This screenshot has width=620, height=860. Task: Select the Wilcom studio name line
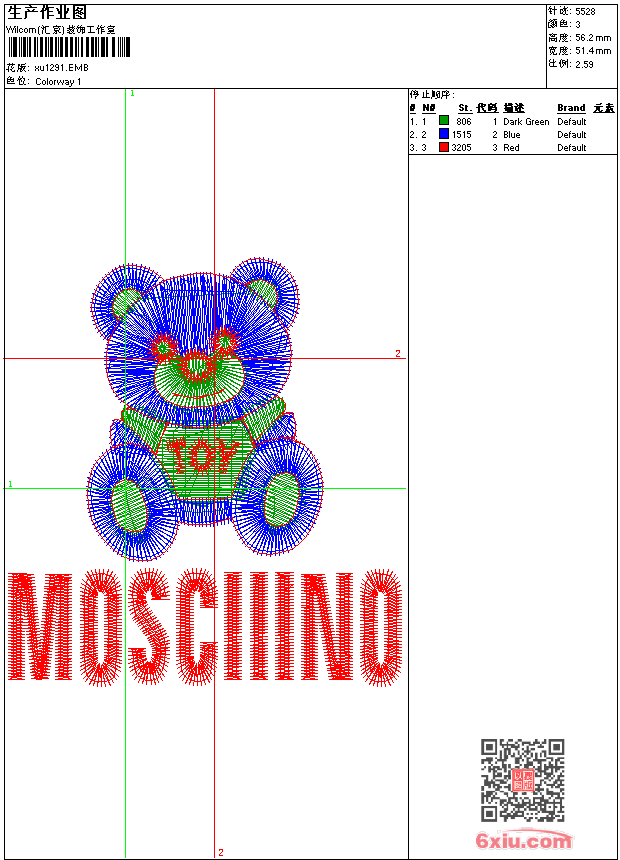point(61,30)
